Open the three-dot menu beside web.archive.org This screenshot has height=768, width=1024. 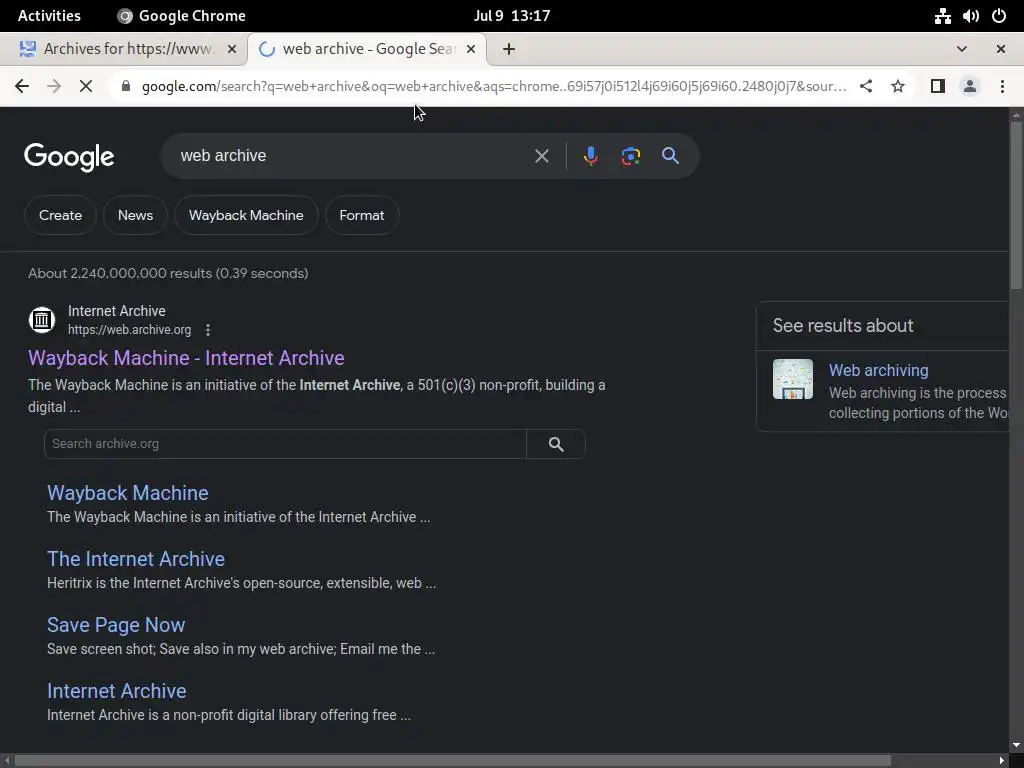coord(208,330)
